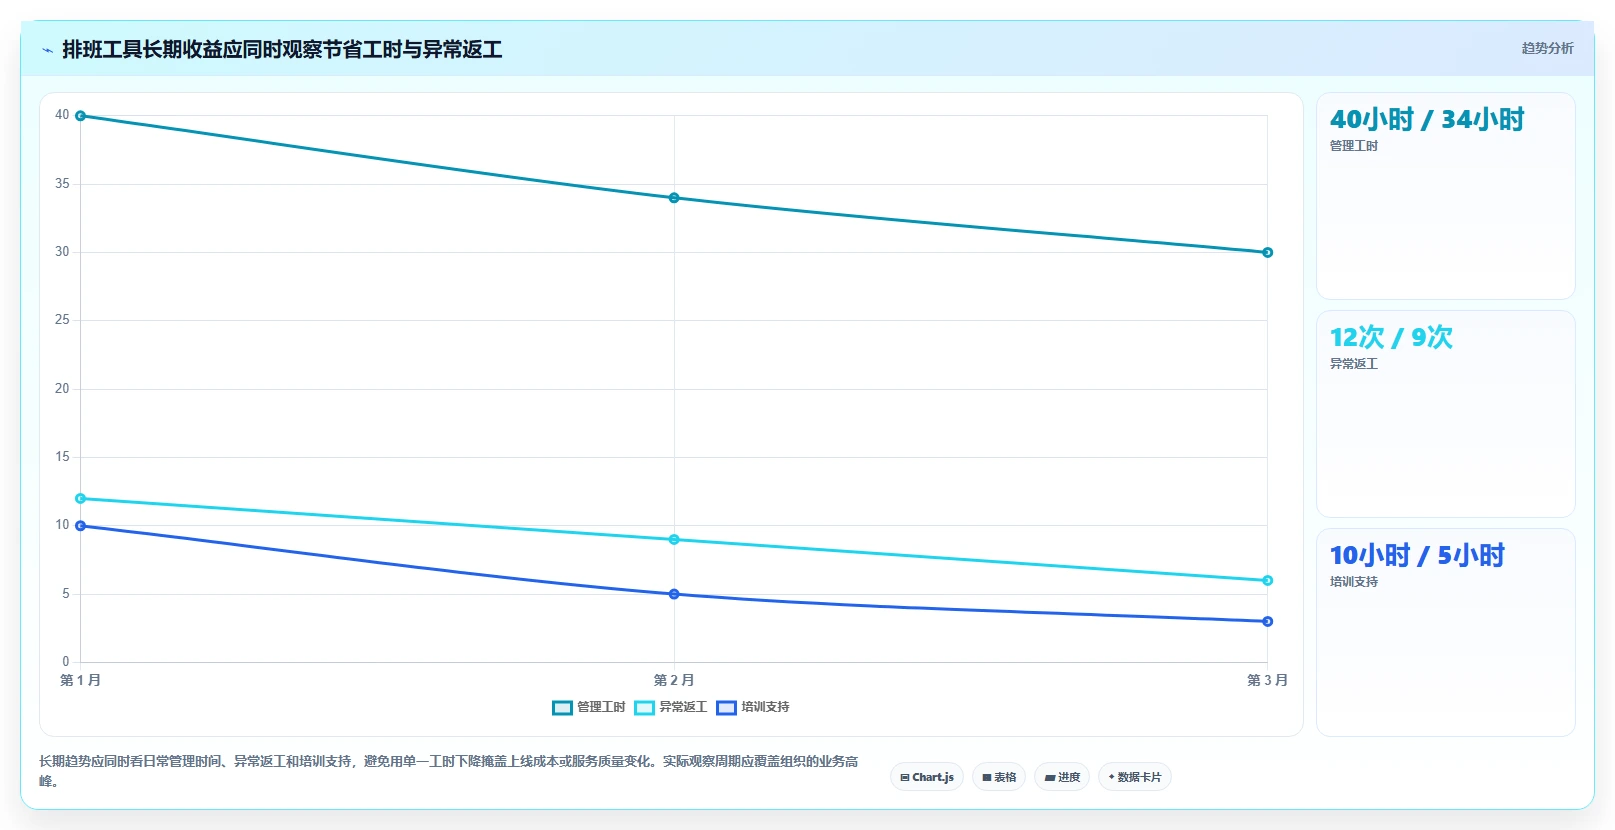Click the 培训支持 data point for 第 3 月
This screenshot has width=1615, height=830.
[x=1267, y=621]
